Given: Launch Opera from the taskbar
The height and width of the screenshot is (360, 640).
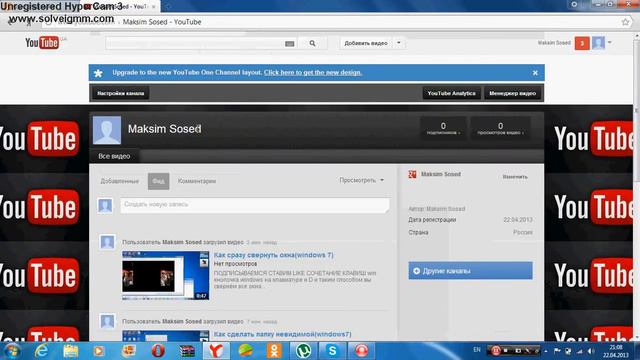Looking at the screenshot, I should tap(158, 351).
